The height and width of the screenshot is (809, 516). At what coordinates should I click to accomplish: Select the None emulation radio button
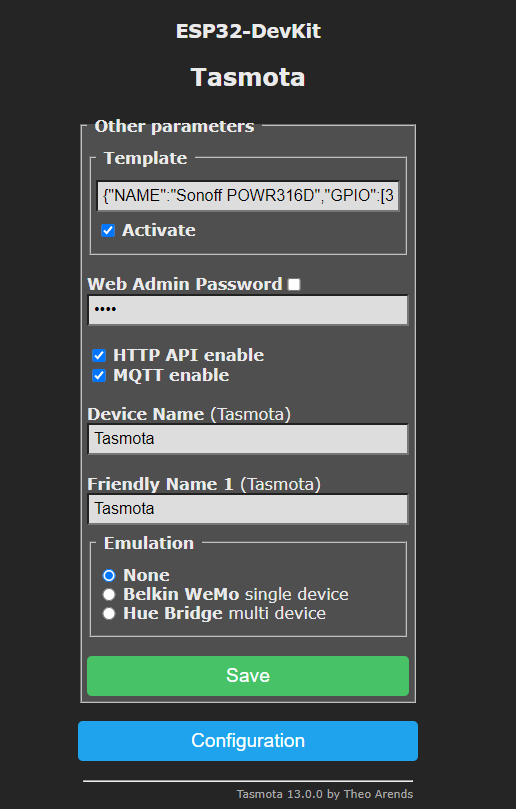coord(109,575)
